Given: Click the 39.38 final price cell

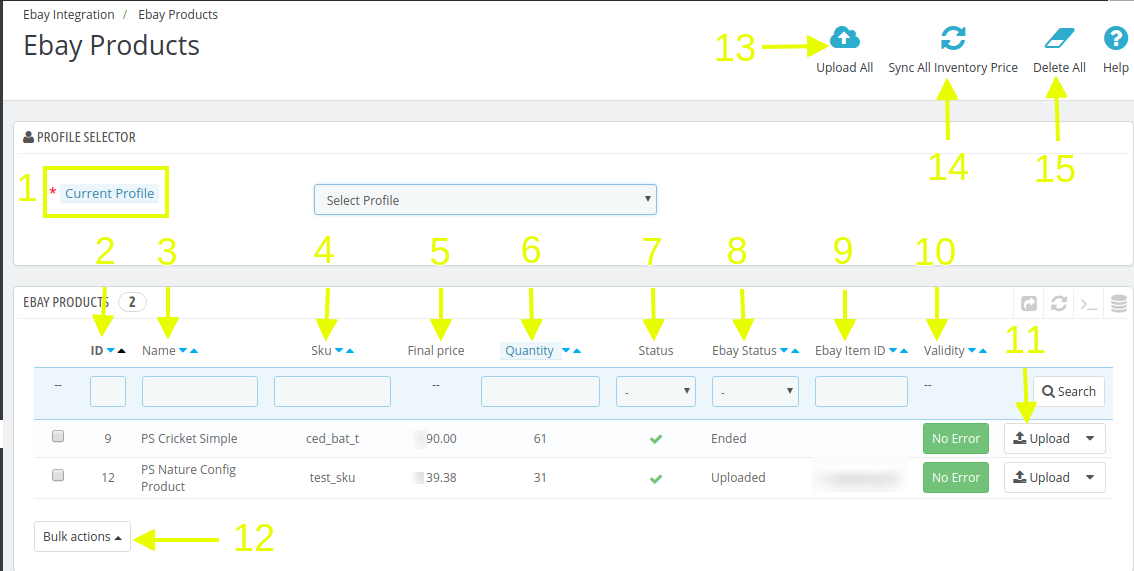Looking at the screenshot, I should pos(441,478).
